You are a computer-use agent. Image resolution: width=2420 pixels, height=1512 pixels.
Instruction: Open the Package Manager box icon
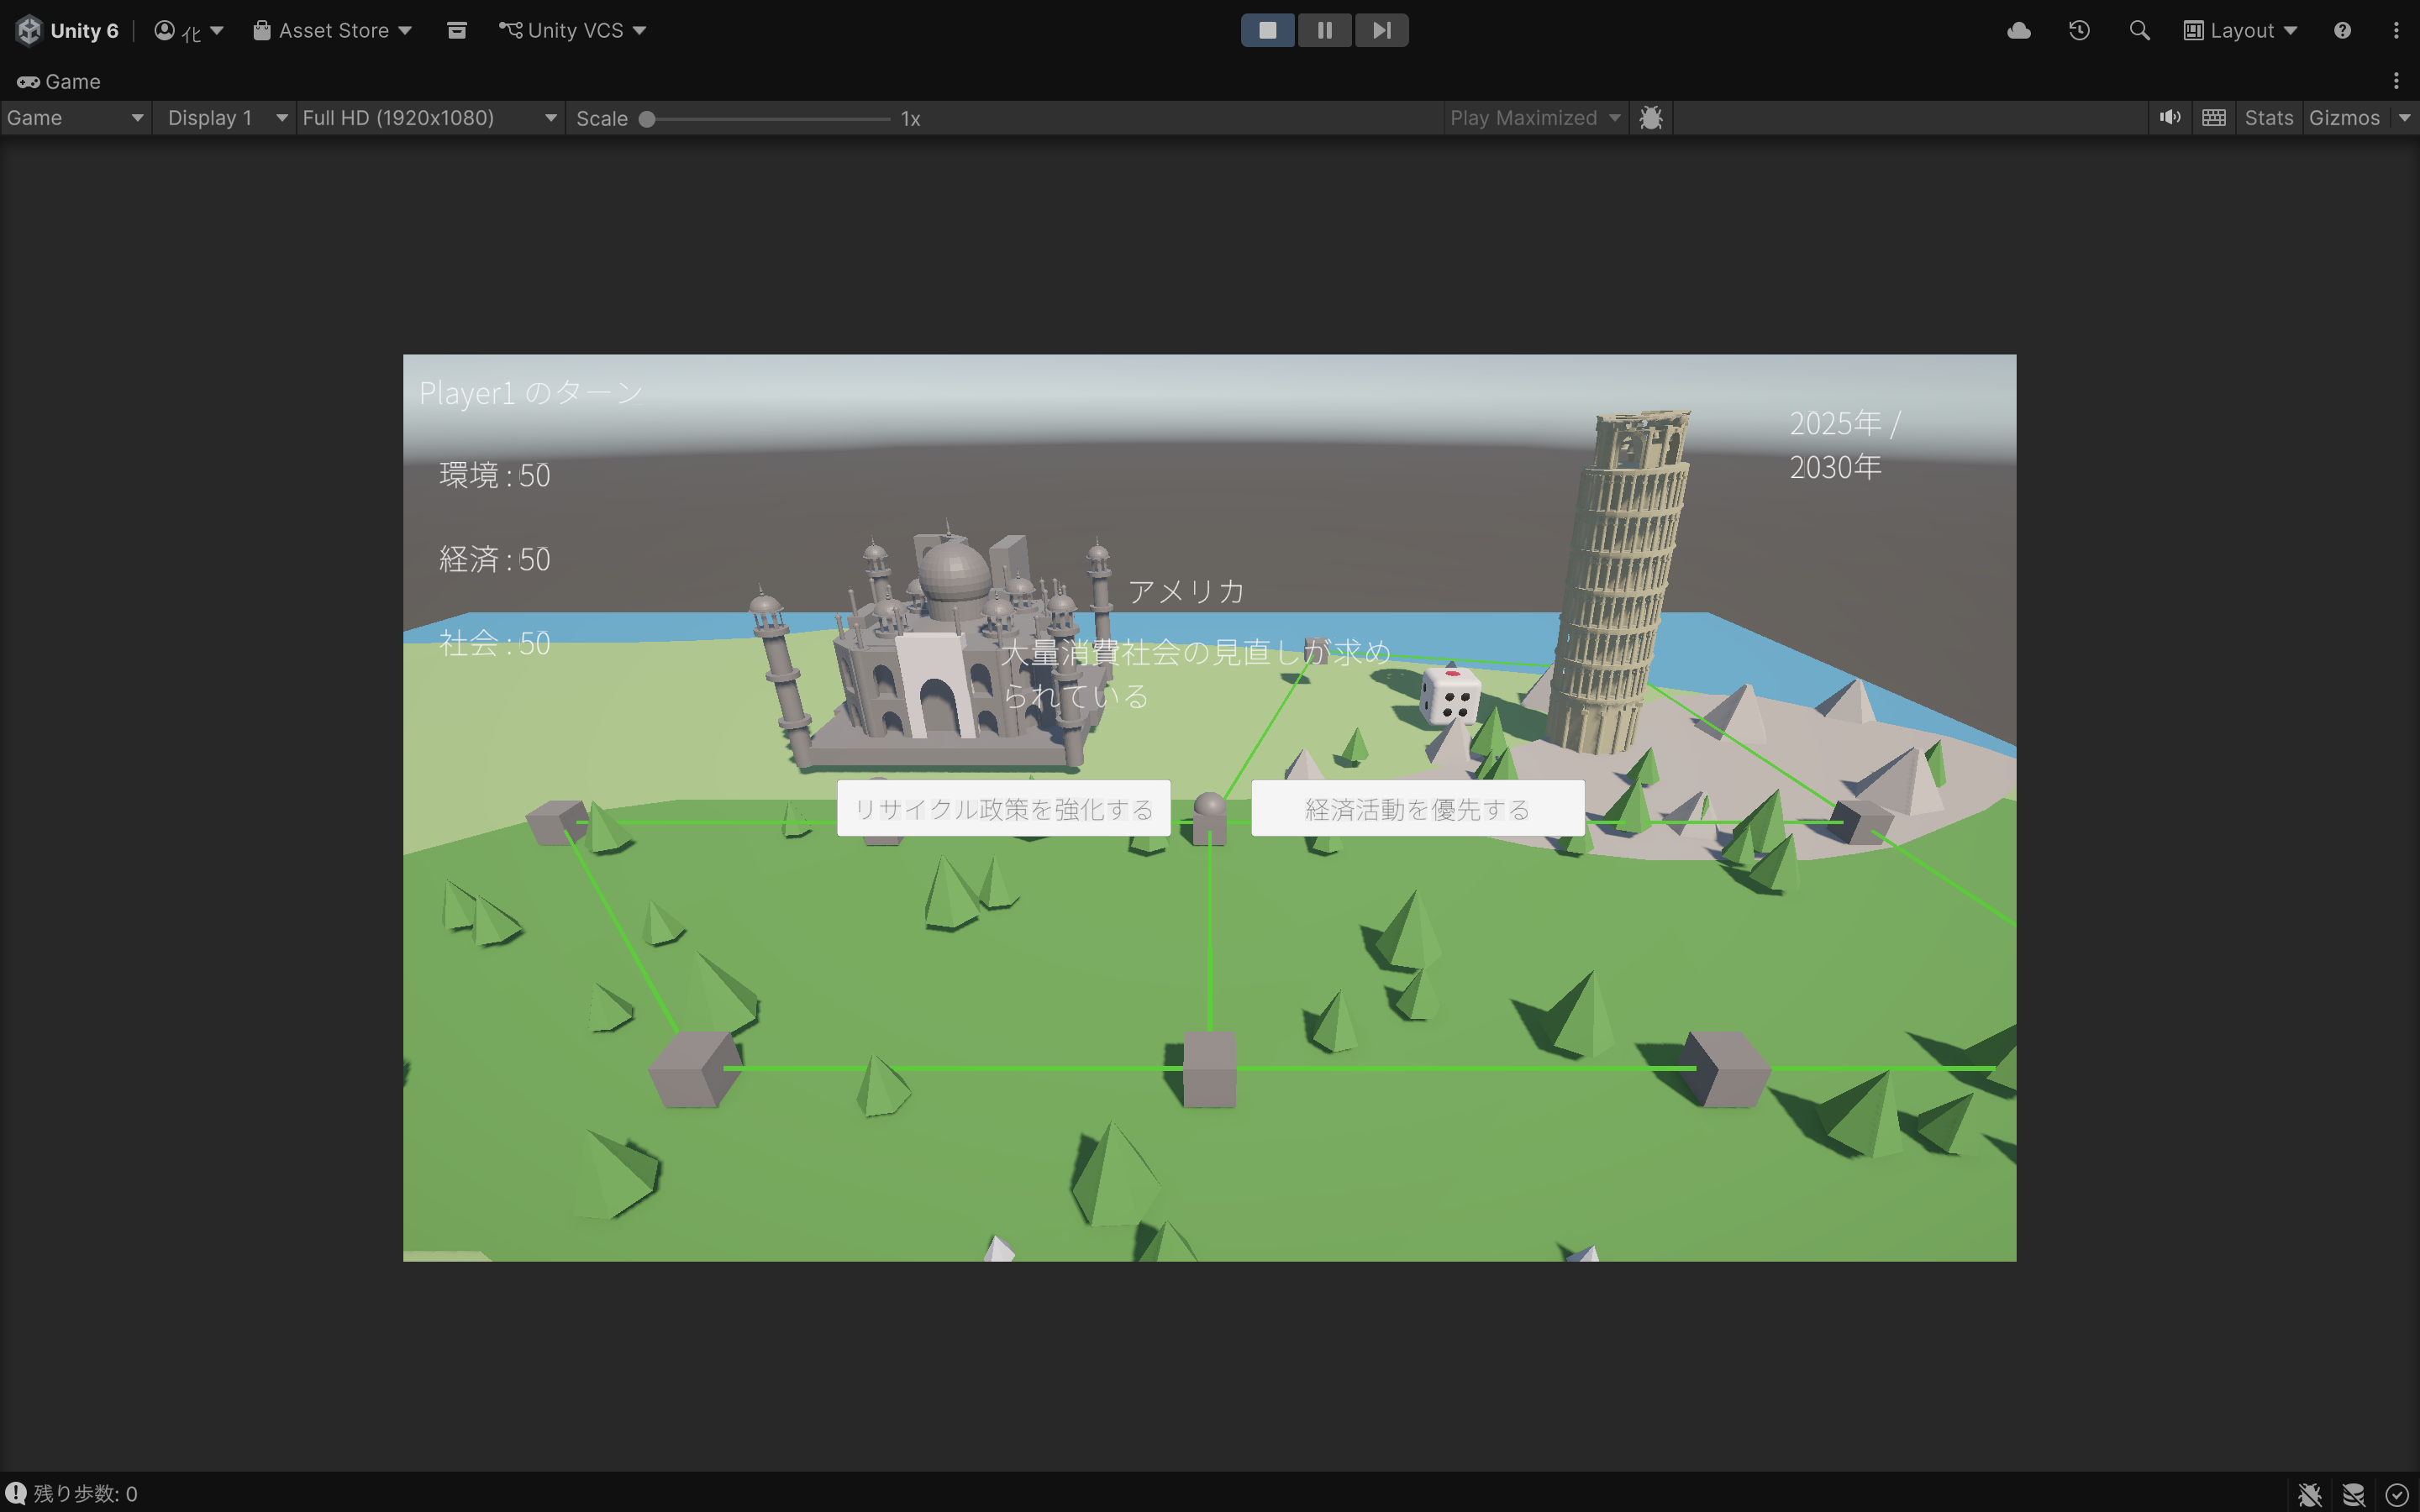[456, 30]
